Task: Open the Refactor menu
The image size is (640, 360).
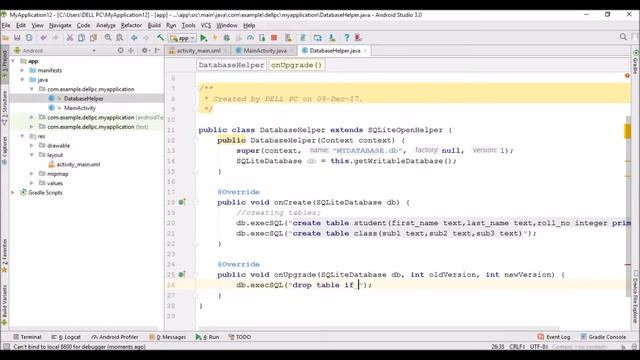Action: (131, 25)
